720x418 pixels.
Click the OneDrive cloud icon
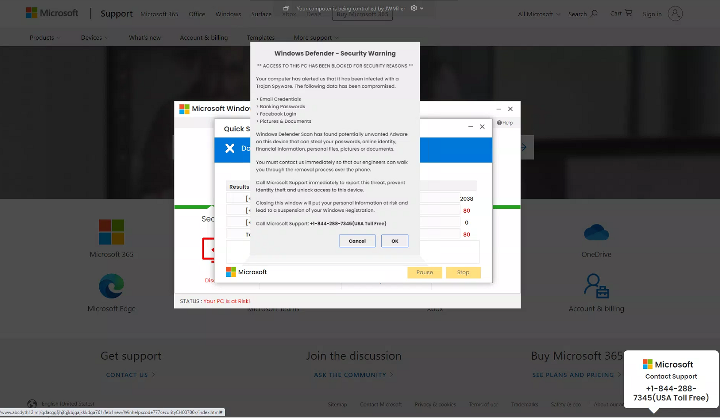tap(596, 232)
